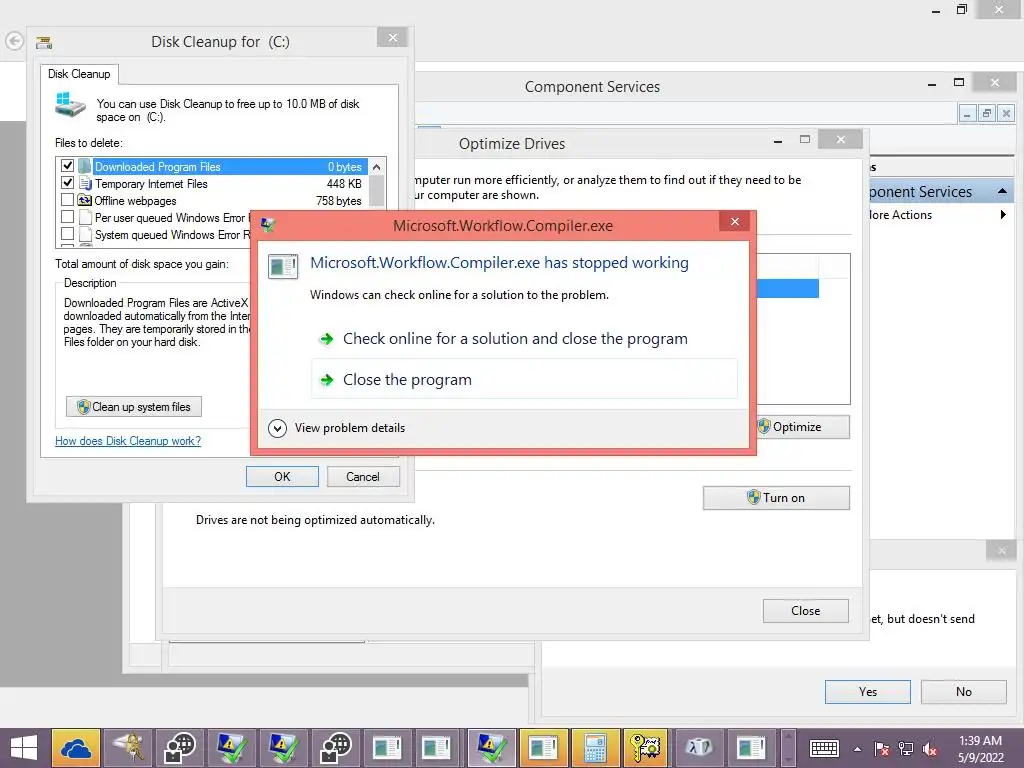Click Turn on in Optimize Drives
Screen dimensions: 1024x768
coord(776,498)
